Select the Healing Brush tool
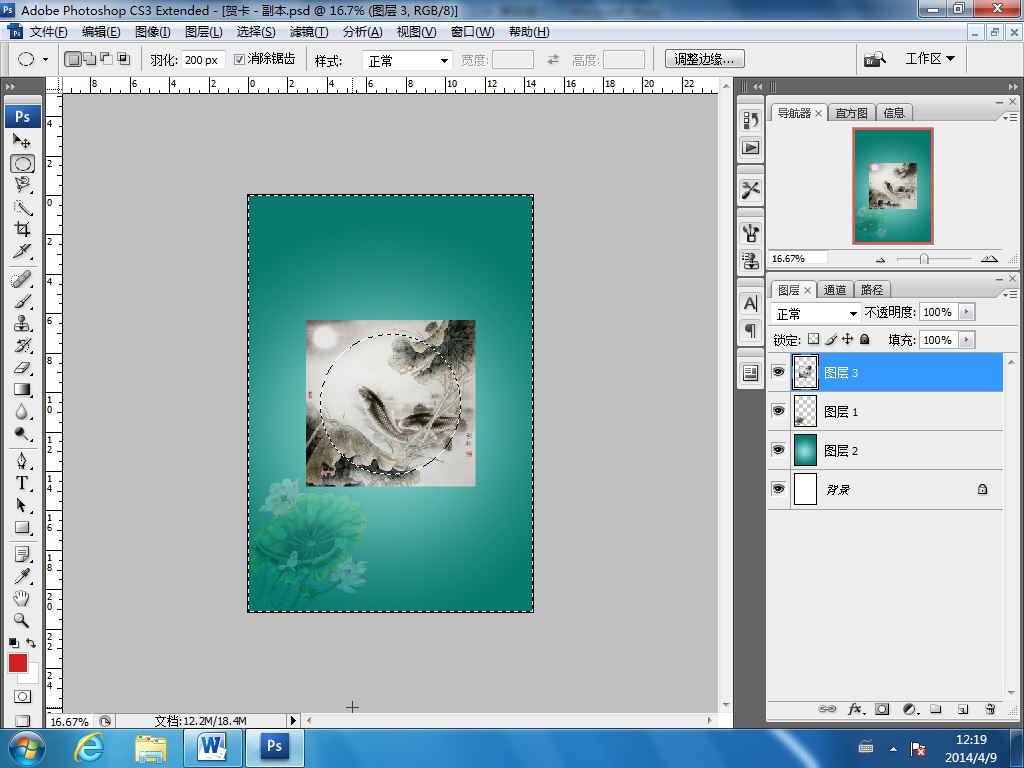 (x=22, y=280)
